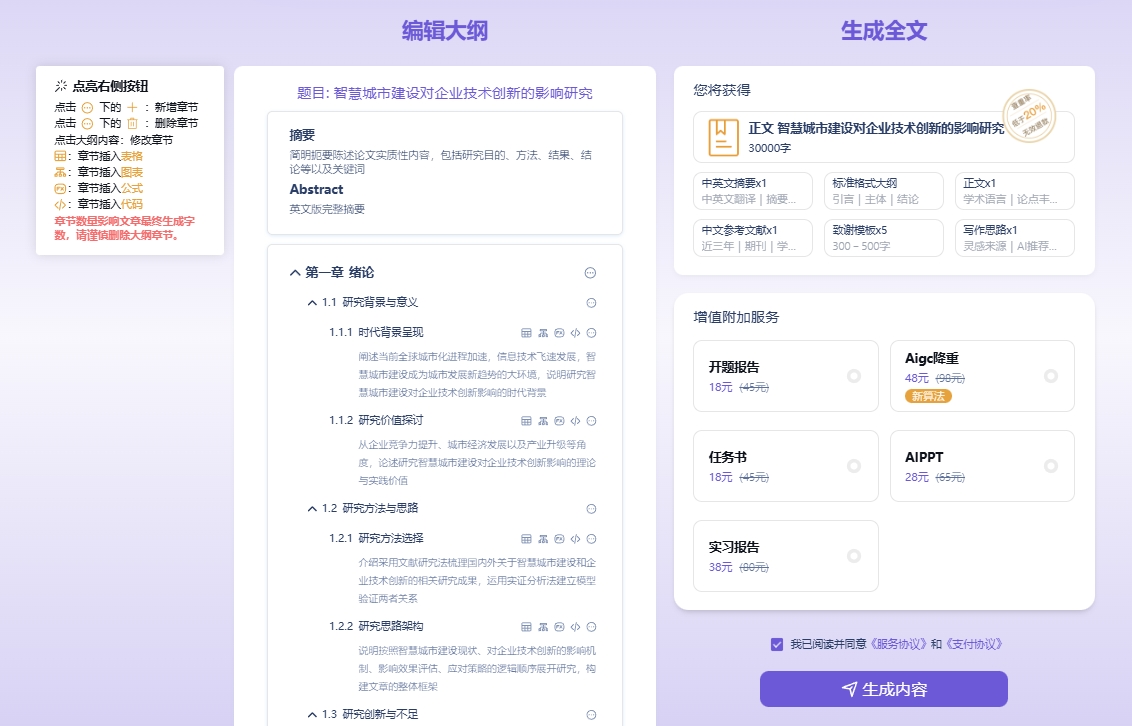Insert code into section 1.2.2 研究思路架构
1132x726 pixels.
tap(574, 627)
